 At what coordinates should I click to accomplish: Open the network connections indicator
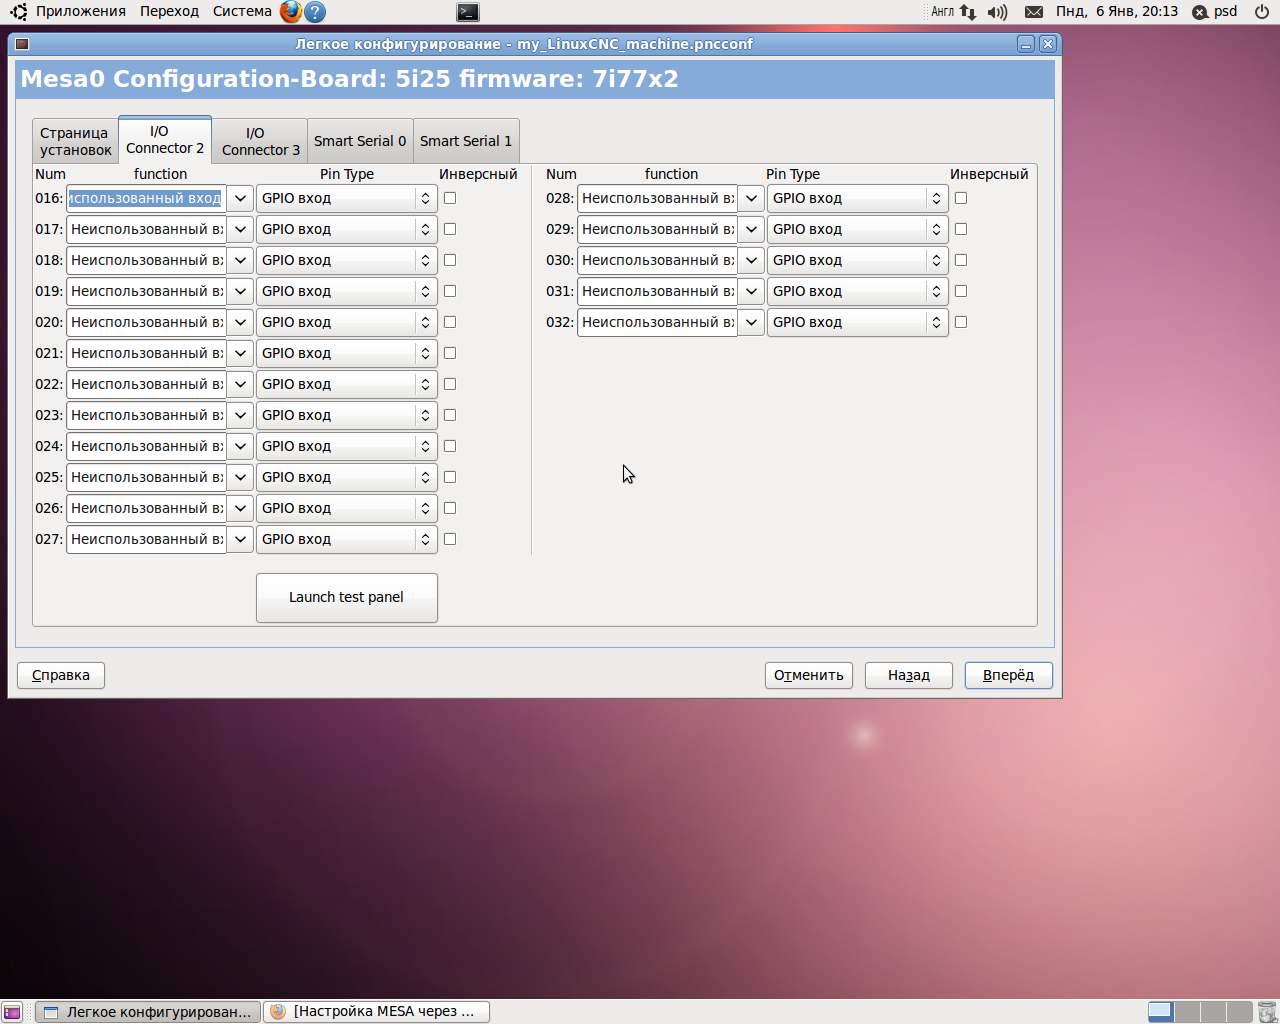[x=968, y=12]
